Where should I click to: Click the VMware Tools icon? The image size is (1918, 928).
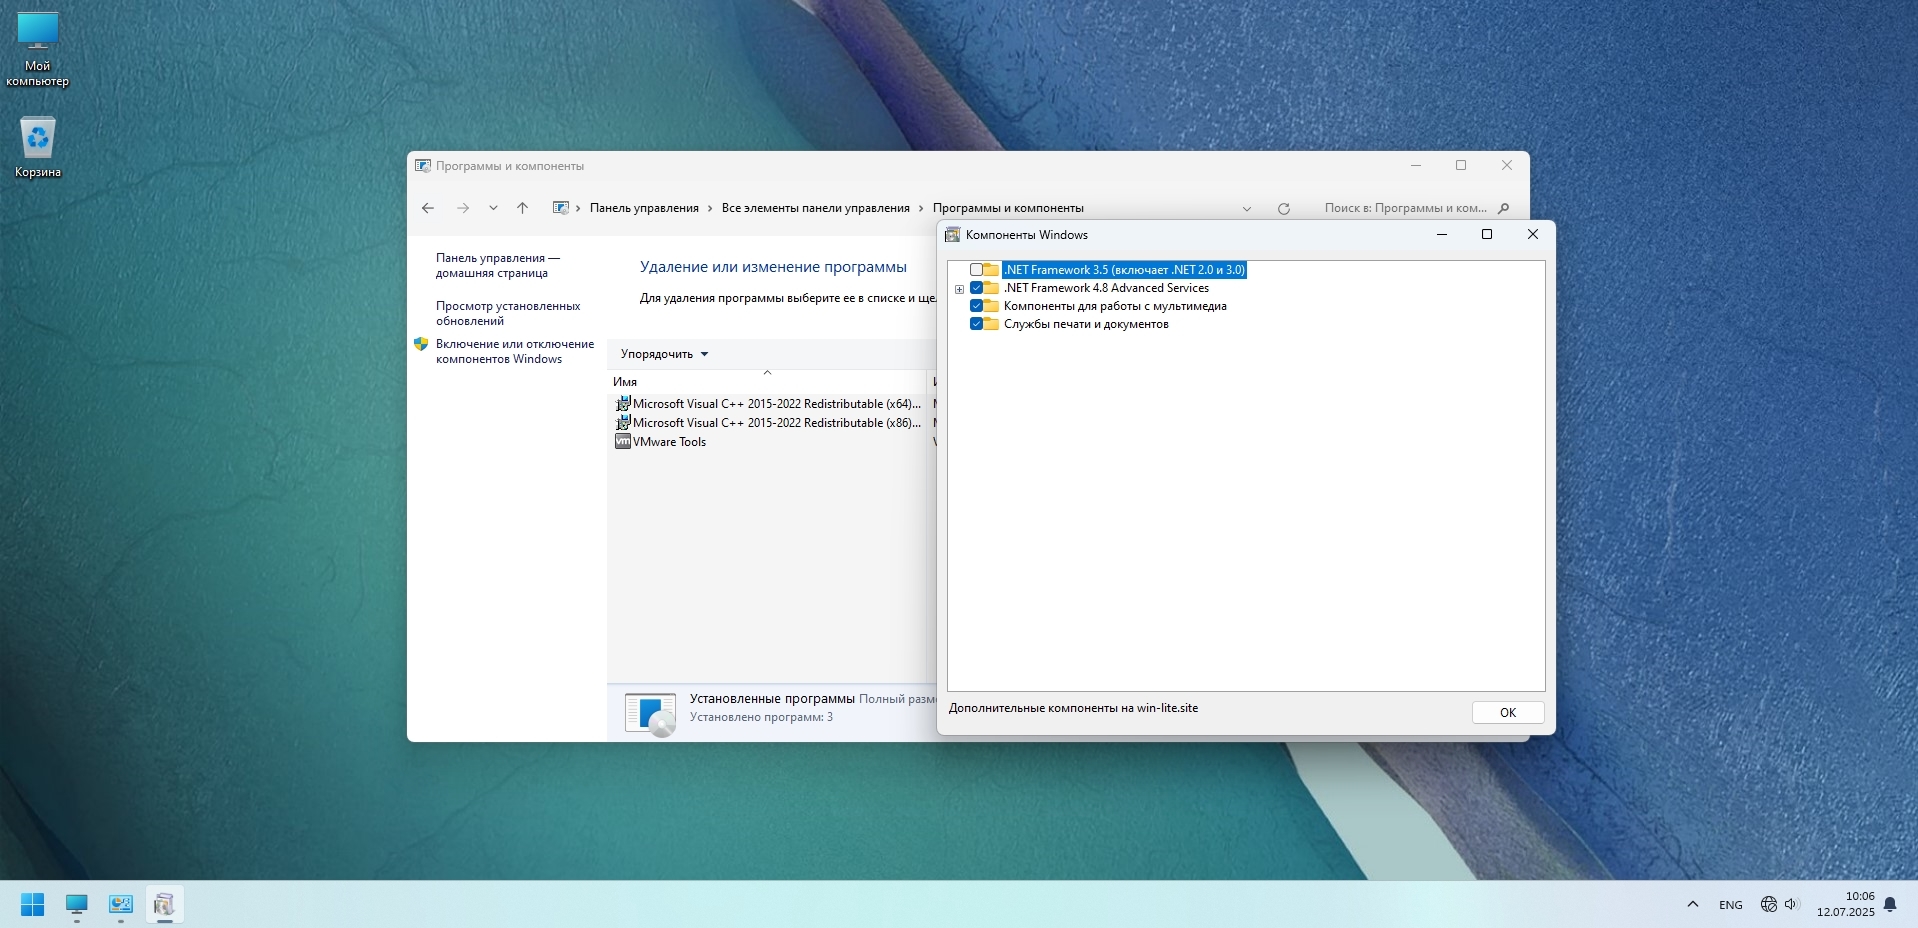[623, 442]
